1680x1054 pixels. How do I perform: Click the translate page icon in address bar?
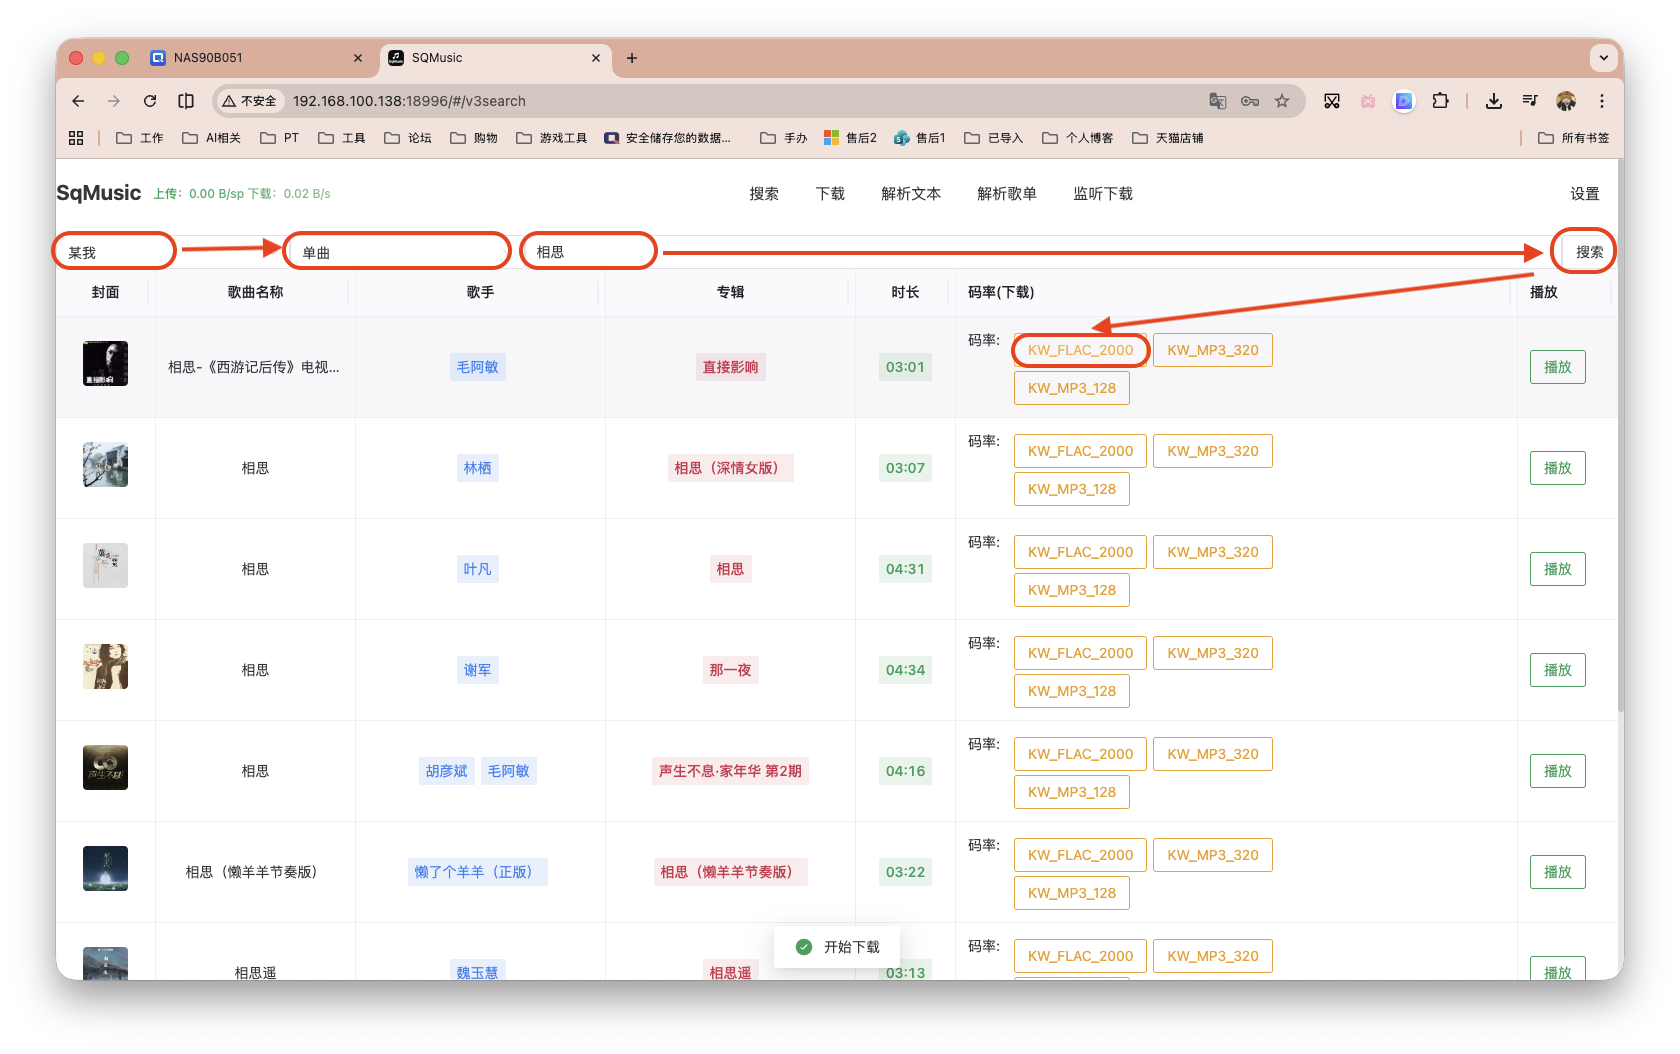click(1217, 101)
